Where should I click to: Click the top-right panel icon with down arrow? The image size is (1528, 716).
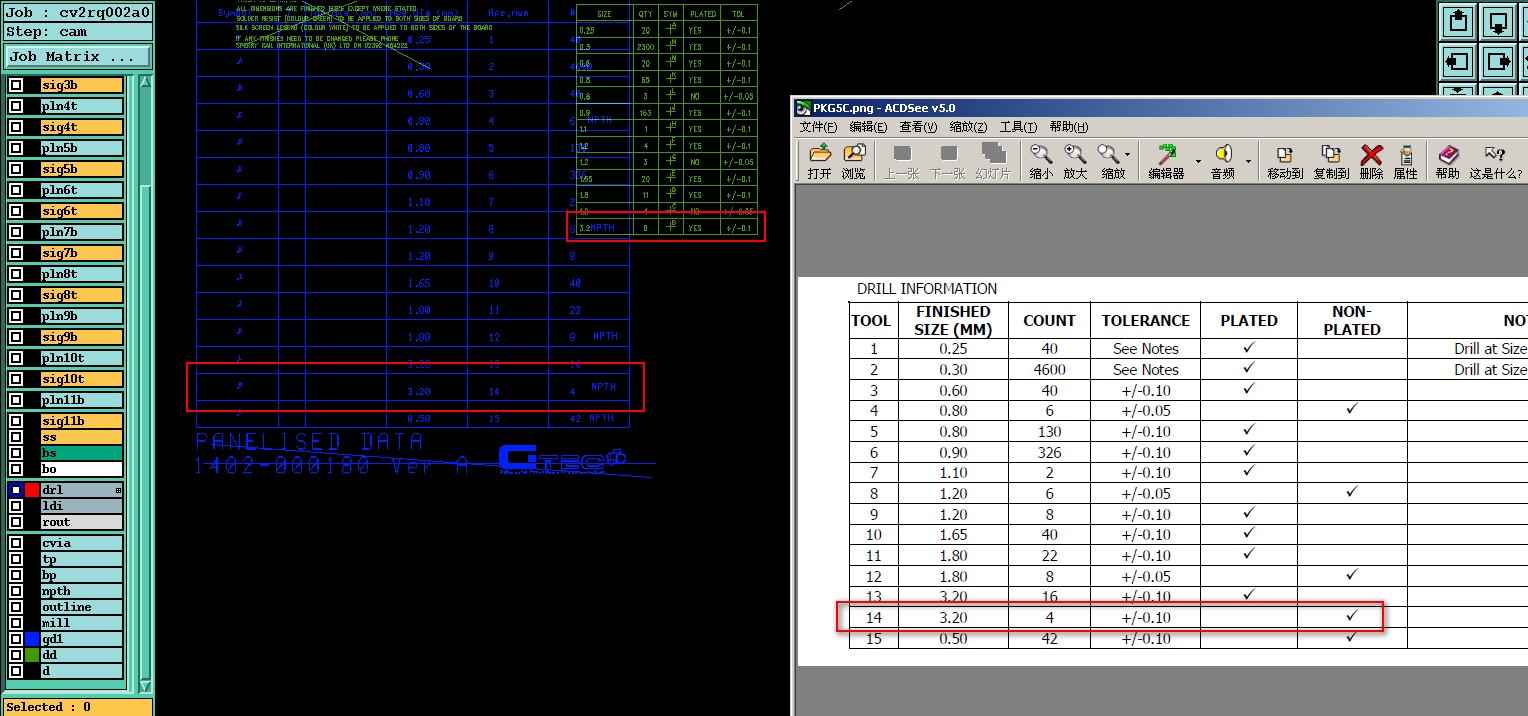tap(1498, 21)
